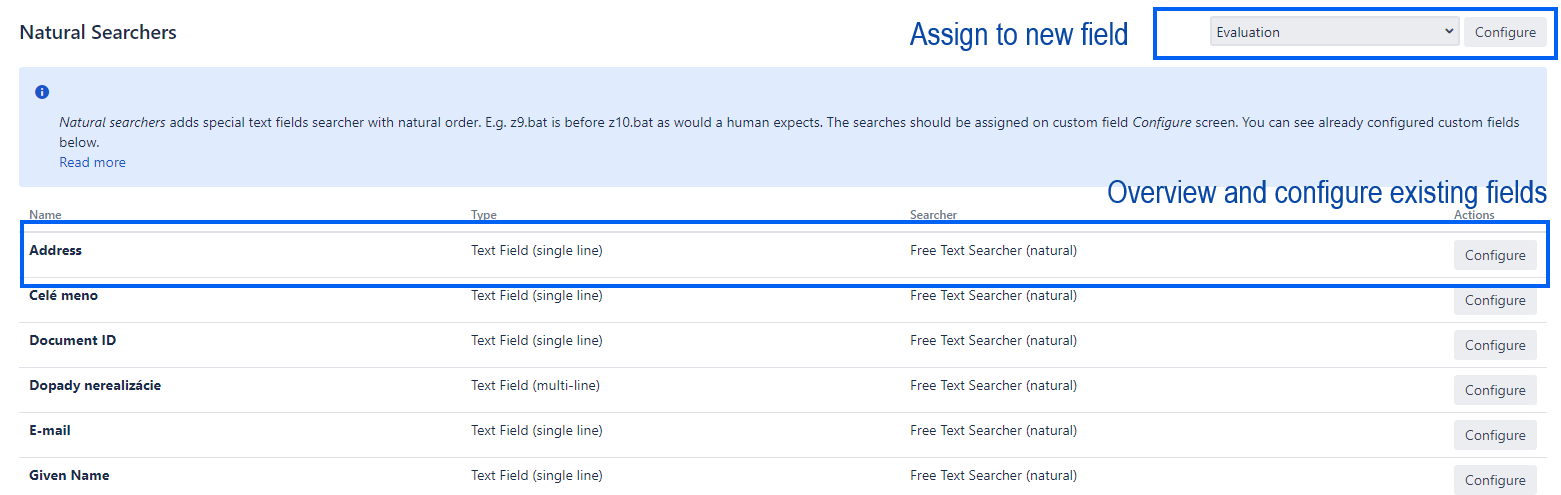Image resolution: width=1561 pixels, height=495 pixels.
Task: Click the Type column header
Action: (484, 215)
